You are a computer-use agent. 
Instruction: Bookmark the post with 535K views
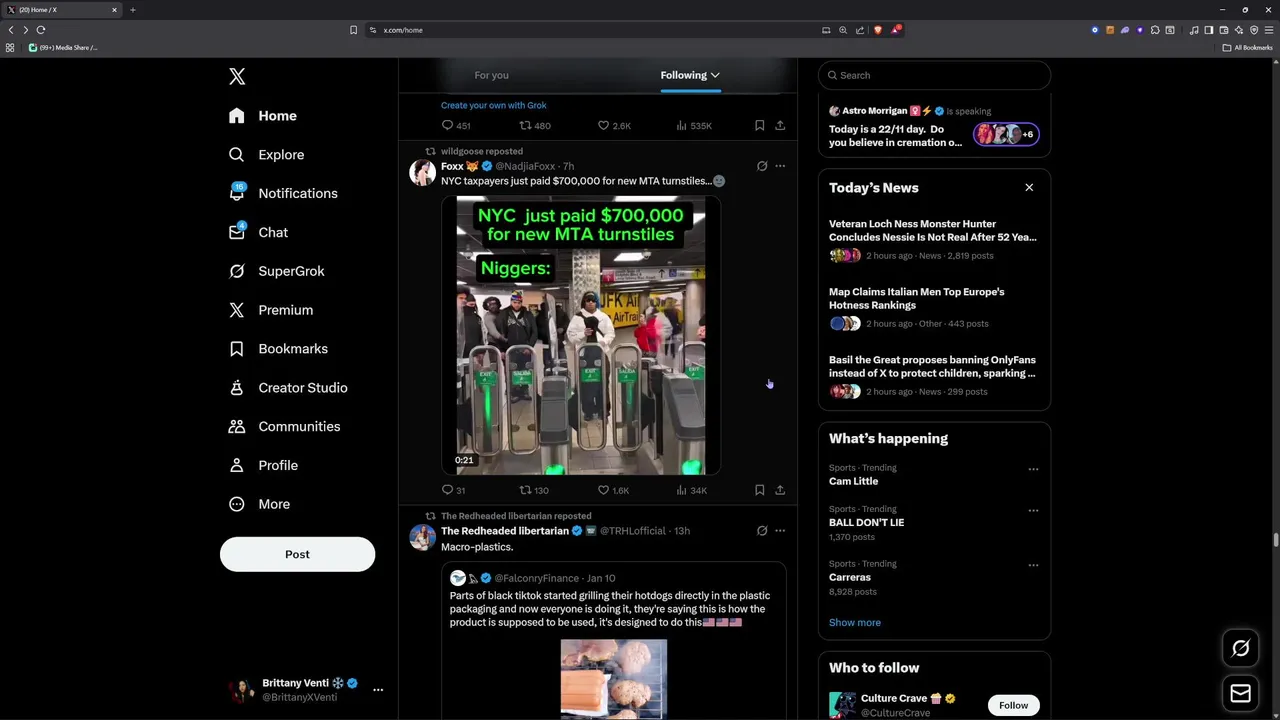click(760, 125)
